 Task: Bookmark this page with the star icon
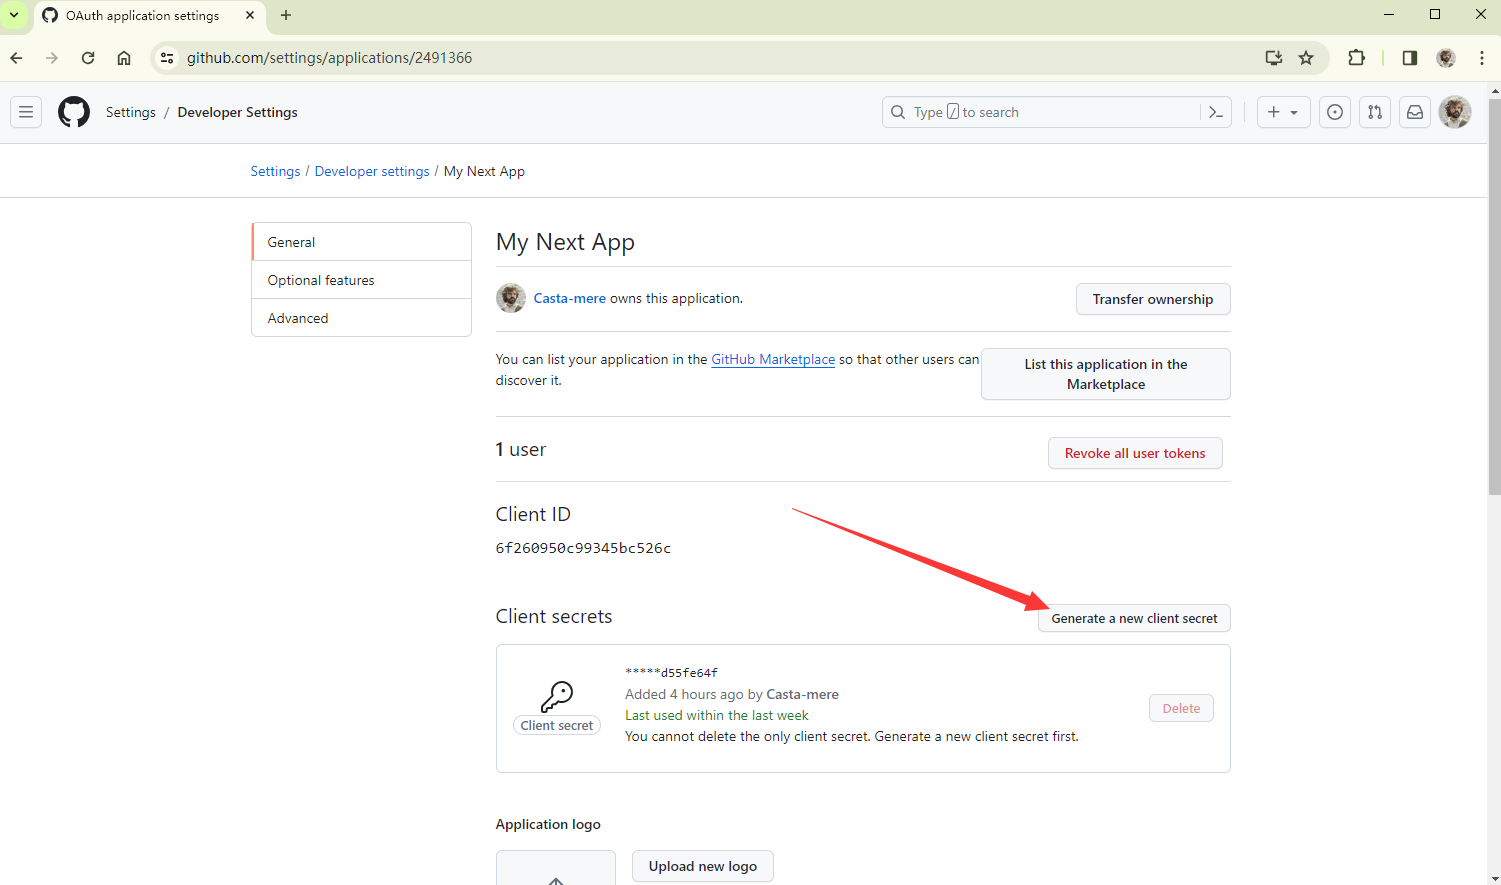coord(1306,58)
